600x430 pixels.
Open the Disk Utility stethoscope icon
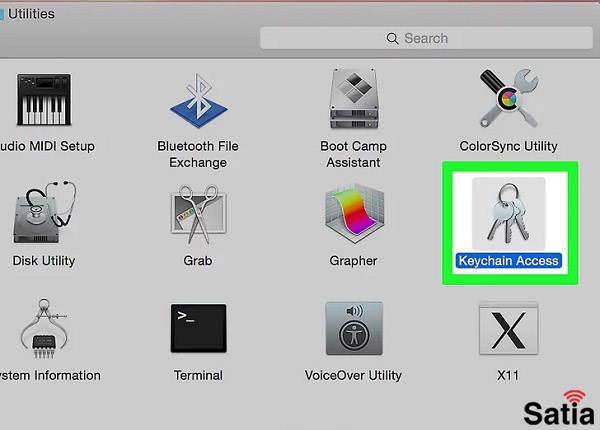pyautogui.click(x=44, y=212)
